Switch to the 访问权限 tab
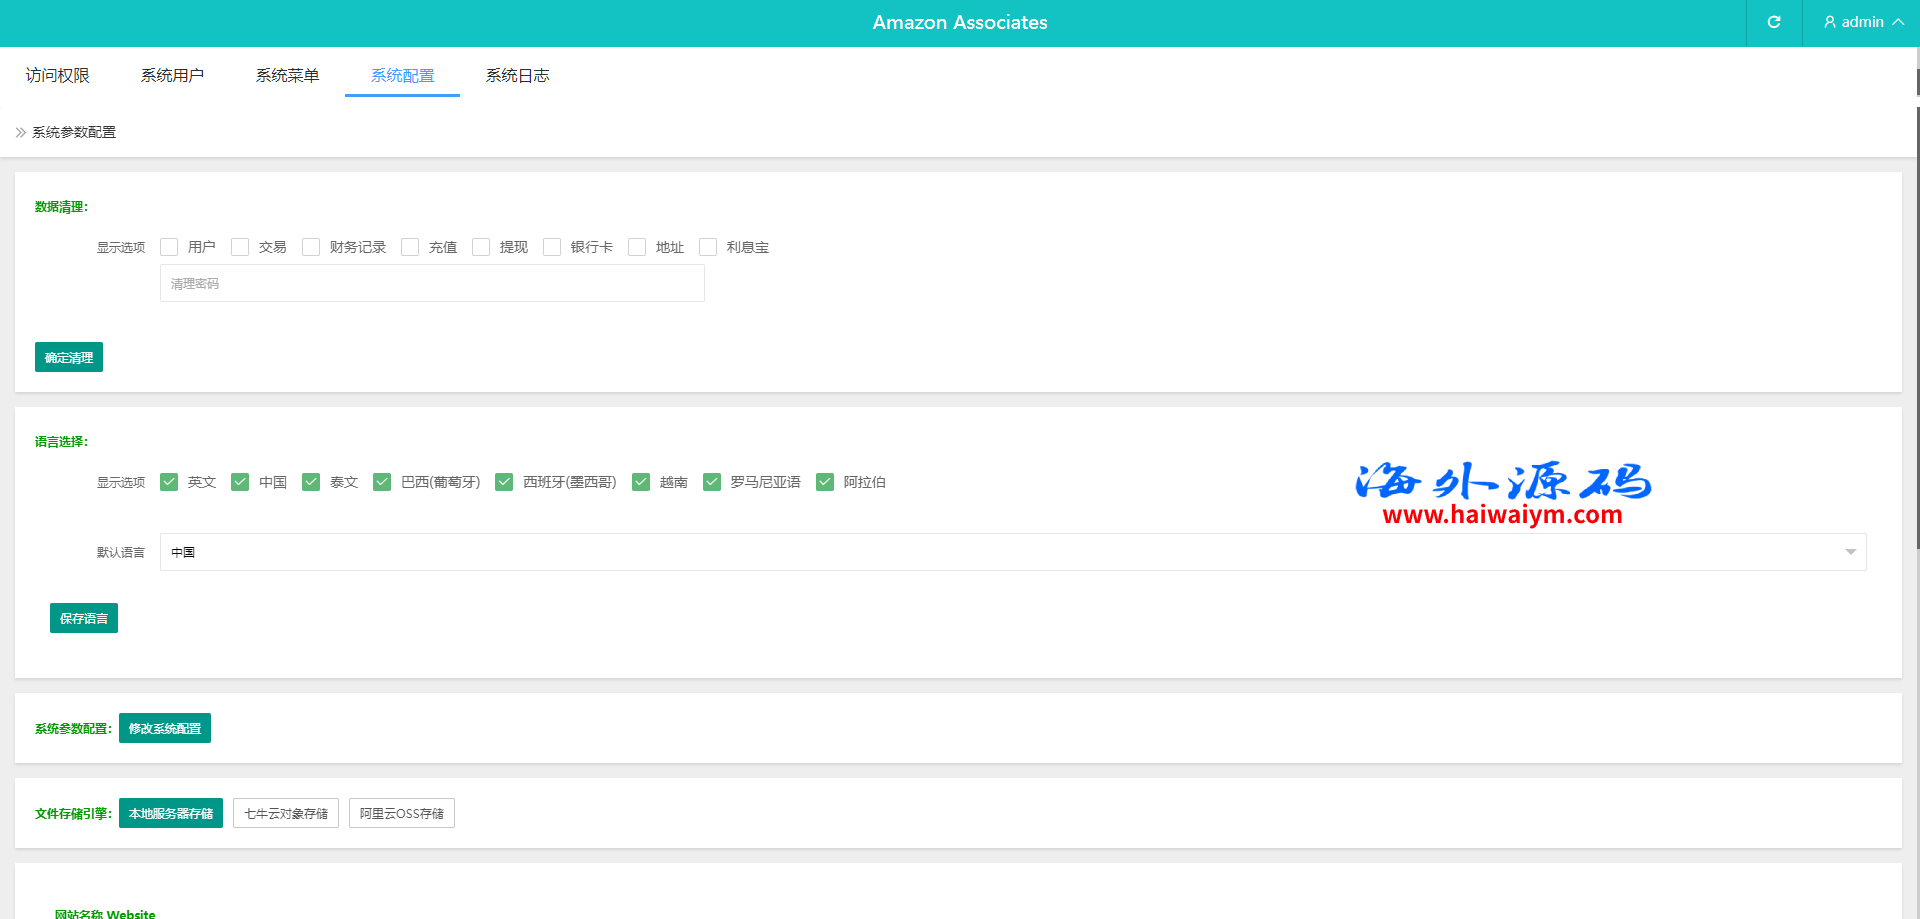1920x919 pixels. pos(58,75)
